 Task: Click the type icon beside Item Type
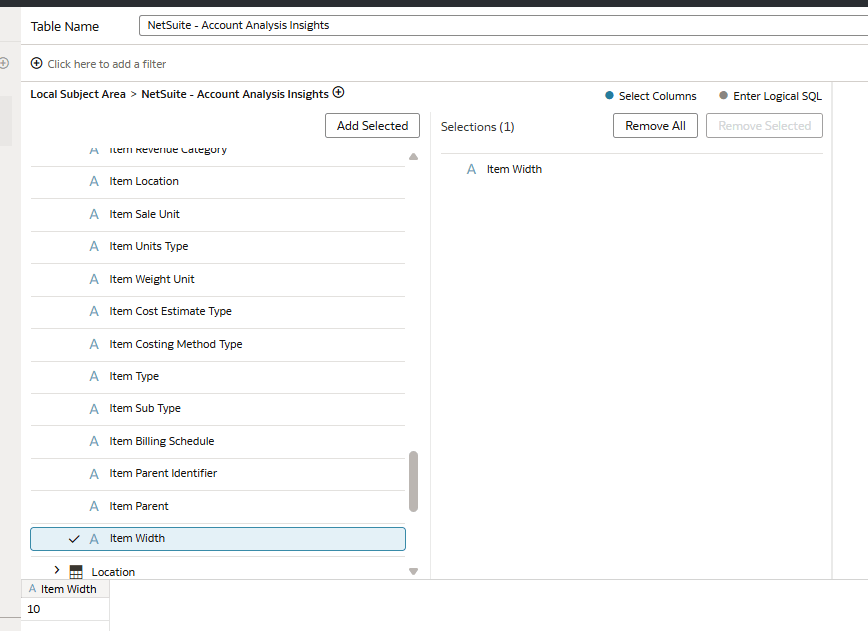pyautogui.click(x=94, y=376)
